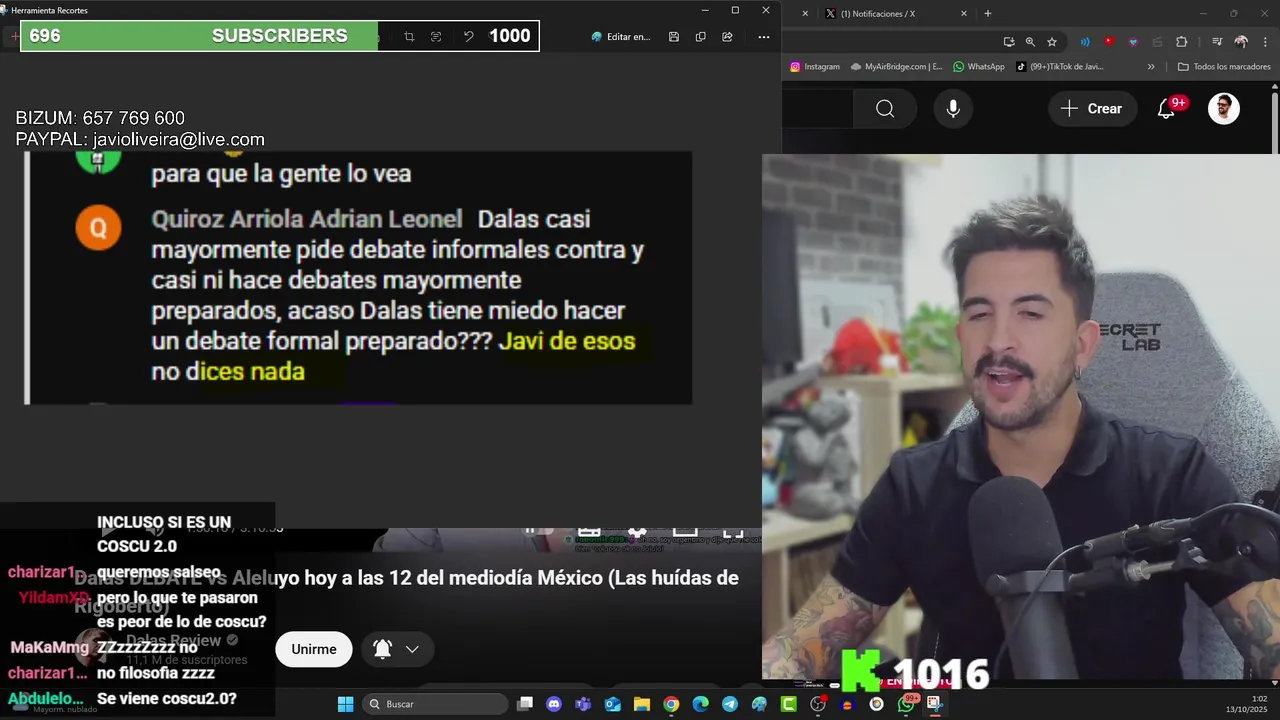The image size is (1280, 720).
Task: Copy the snip with the copy icon
Action: 700,37
